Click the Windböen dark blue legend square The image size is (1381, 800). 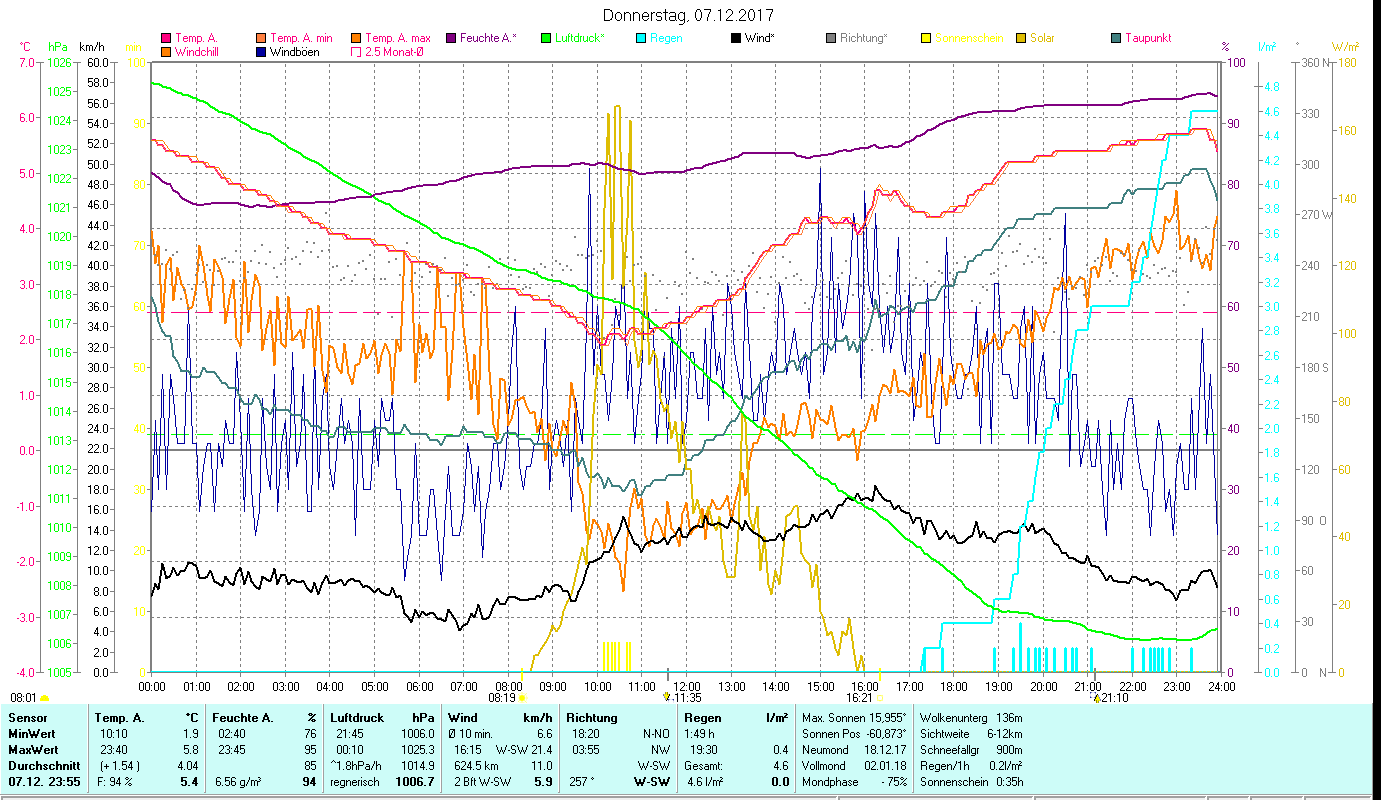pyautogui.click(x=260, y=51)
